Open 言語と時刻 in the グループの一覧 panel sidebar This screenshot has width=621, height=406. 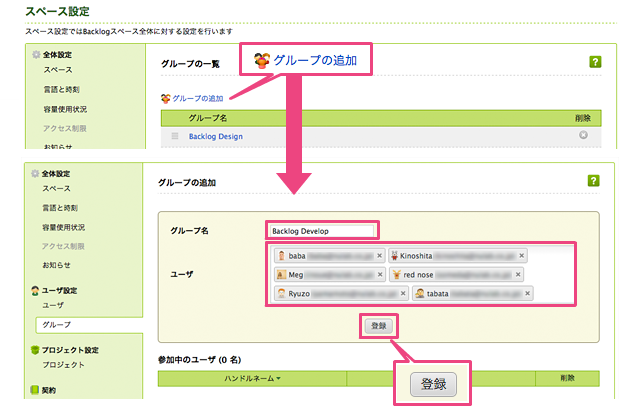61,90
